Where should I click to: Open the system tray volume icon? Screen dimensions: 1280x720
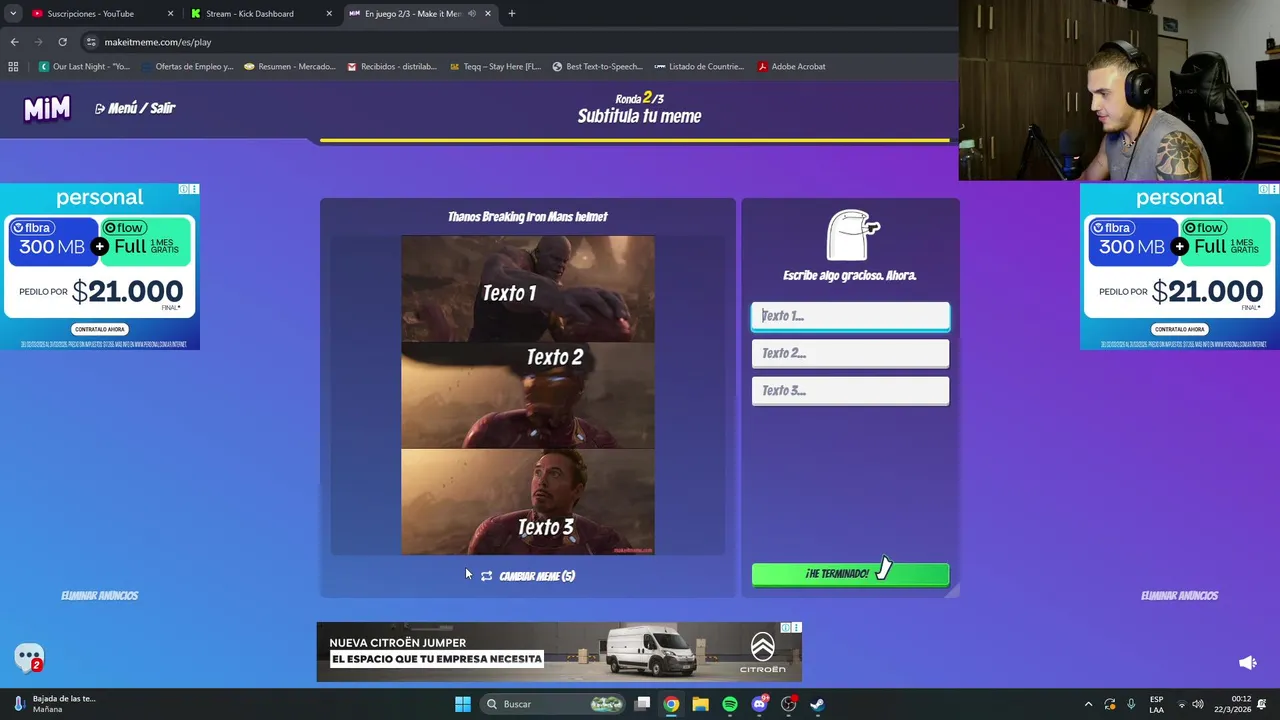(1198, 704)
